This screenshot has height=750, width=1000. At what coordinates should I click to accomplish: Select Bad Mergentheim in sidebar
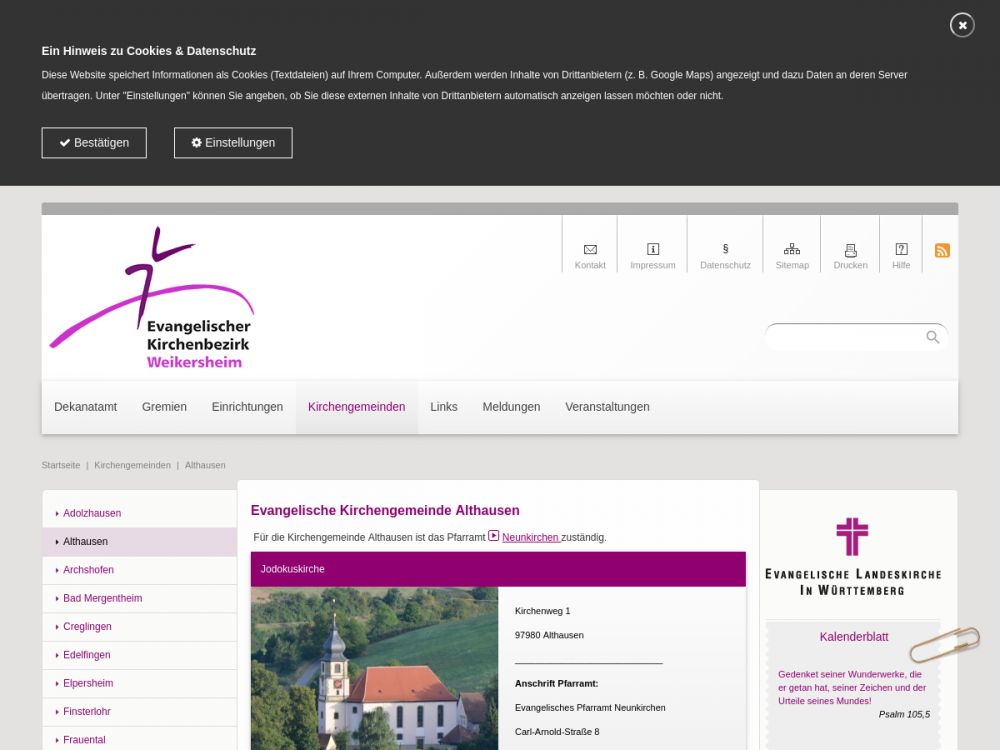pos(103,598)
